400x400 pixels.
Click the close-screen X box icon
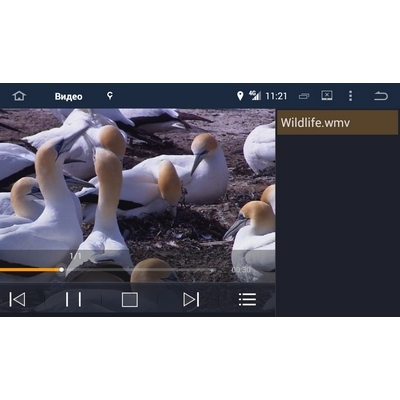[327, 96]
